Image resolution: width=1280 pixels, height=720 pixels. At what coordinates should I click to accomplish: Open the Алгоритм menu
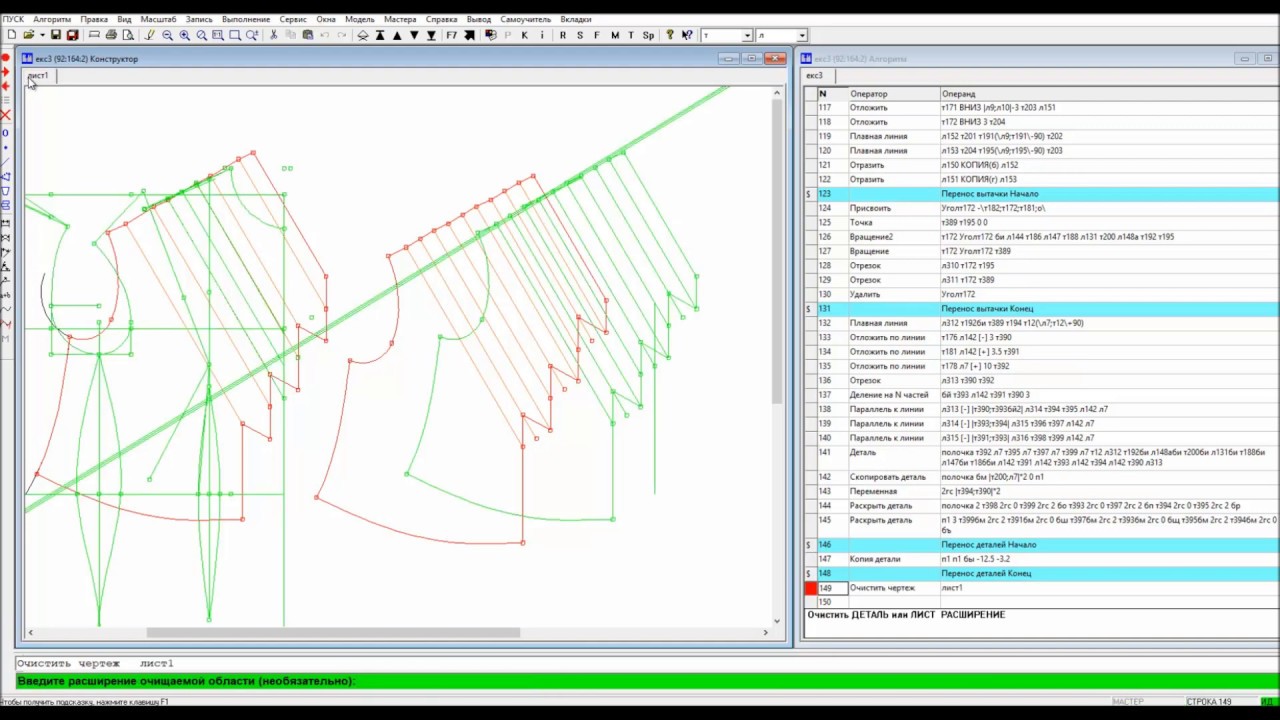52,19
